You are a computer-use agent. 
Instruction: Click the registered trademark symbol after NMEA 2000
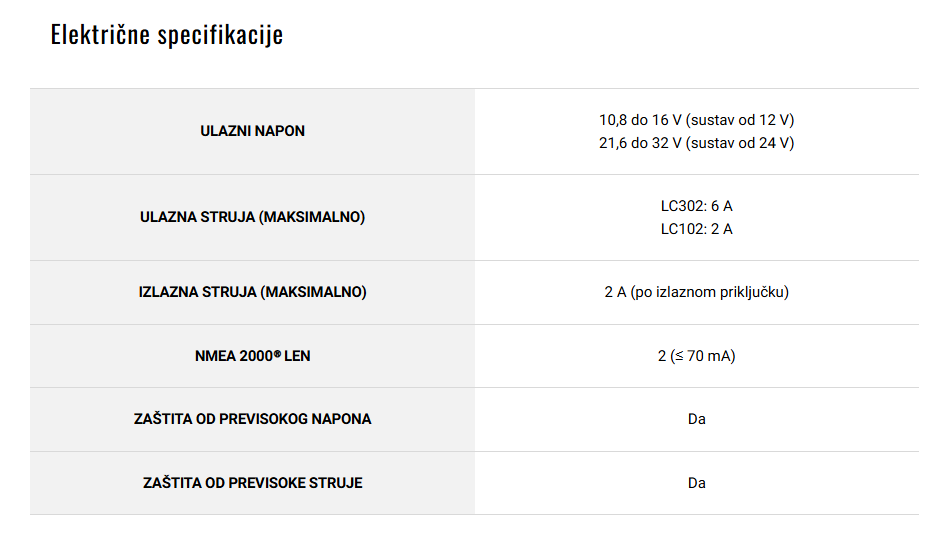click(x=277, y=354)
